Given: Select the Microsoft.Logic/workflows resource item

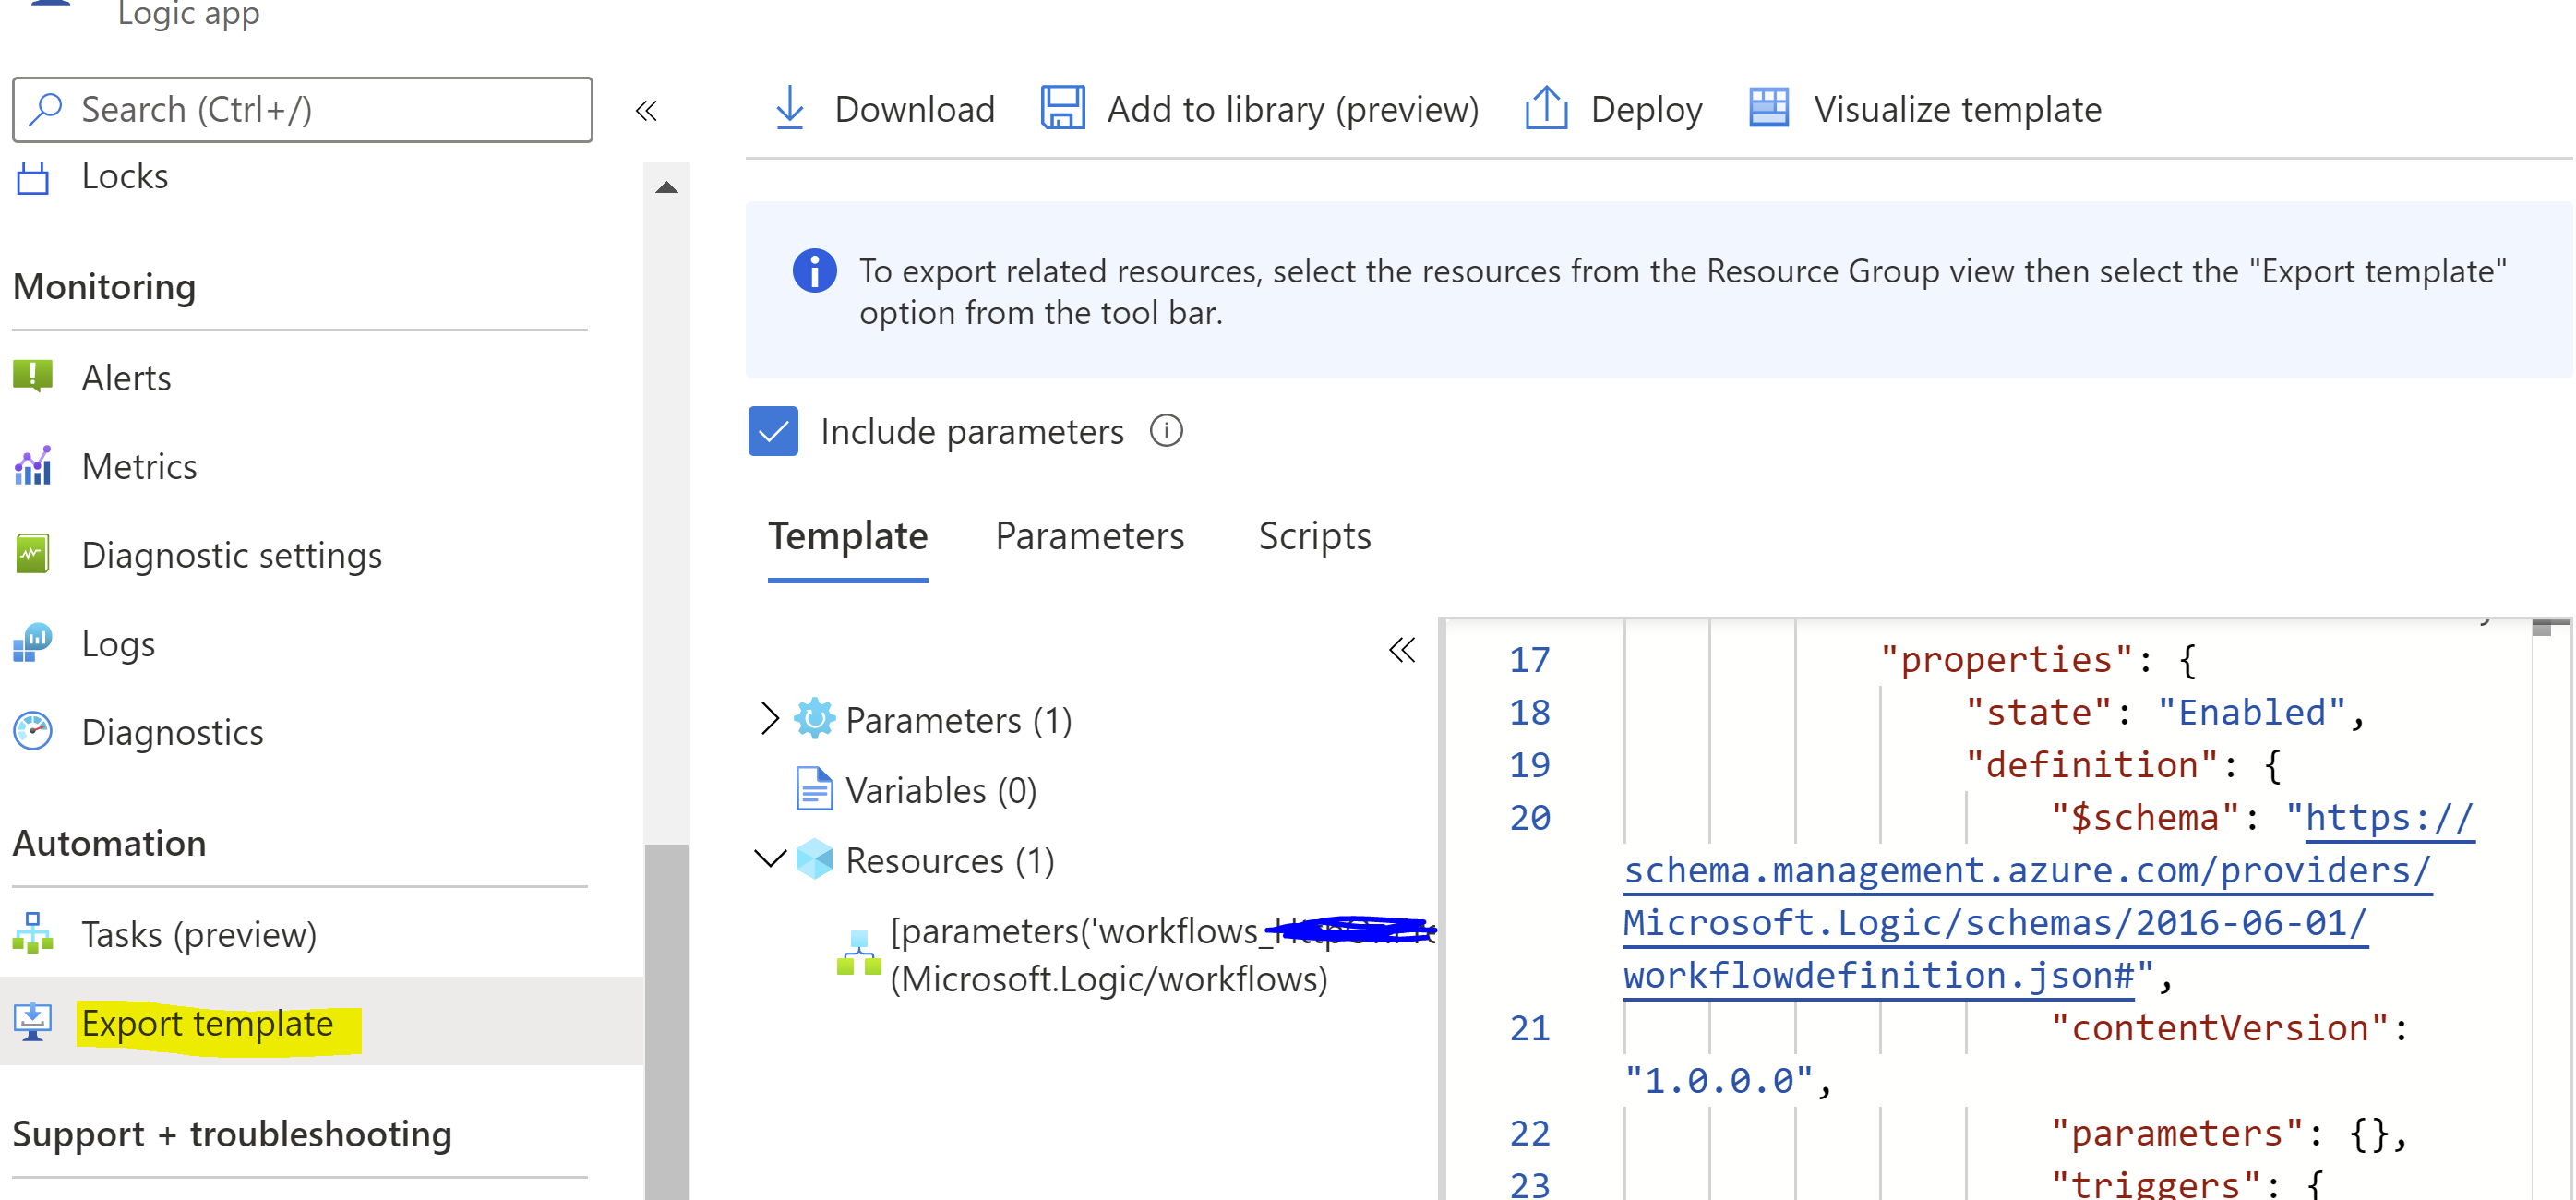Looking at the screenshot, I should point(1108,978).
